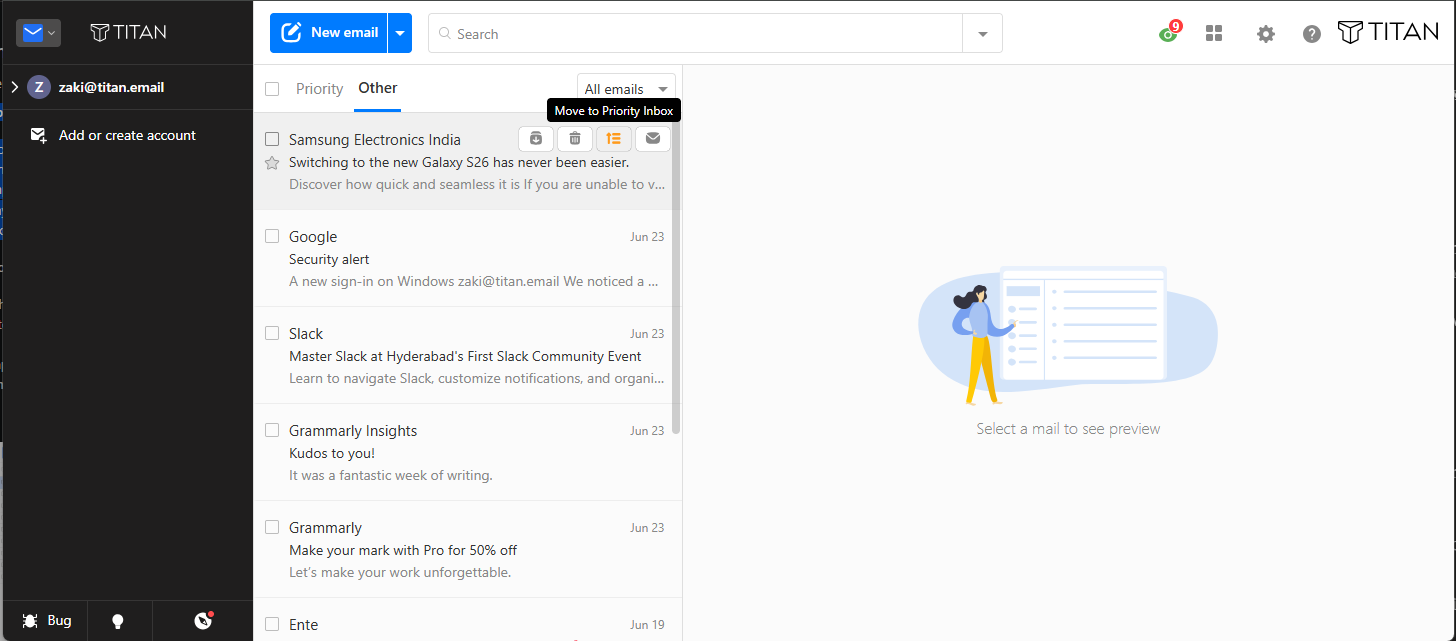Open Samsung 'Switching to the new Galaxy S26' subject
The width and height of the screenshot is (1456, 641).
coord(459,162)
